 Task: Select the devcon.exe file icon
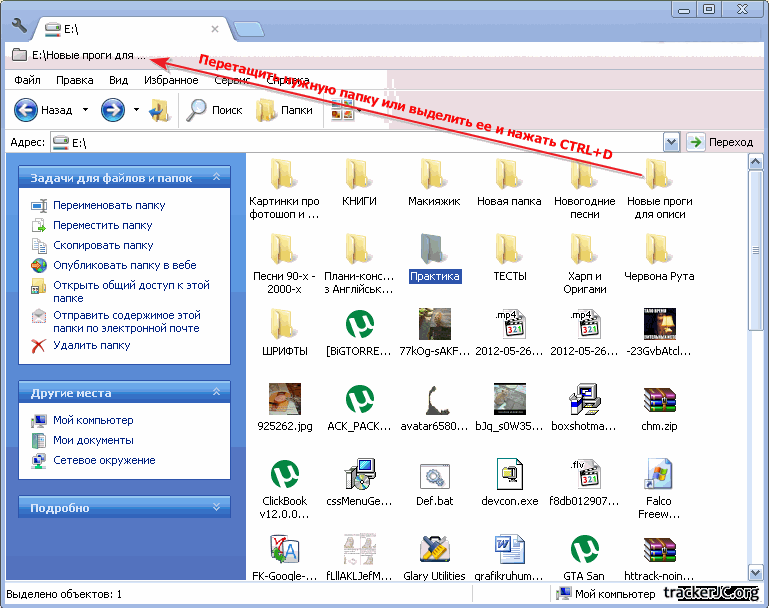click(509, 477)
